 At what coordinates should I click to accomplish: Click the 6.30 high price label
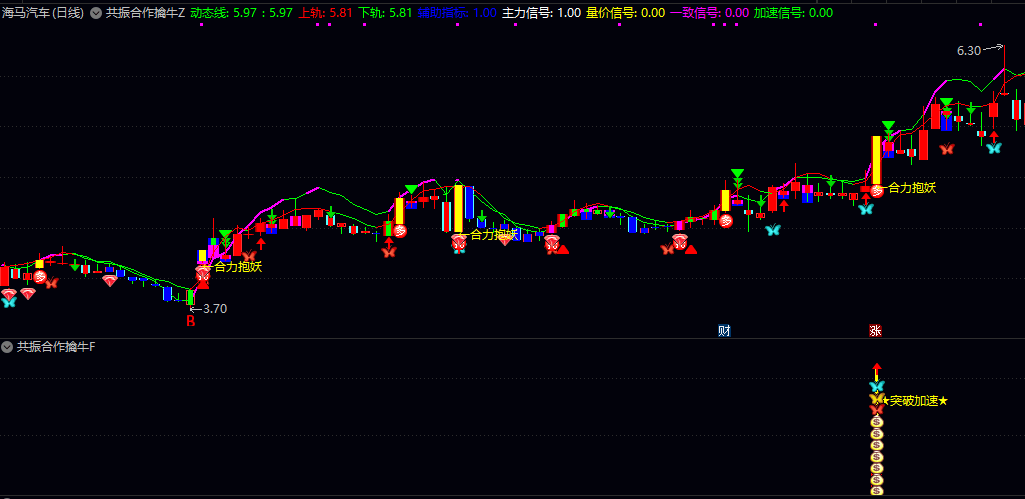[969, 50]
